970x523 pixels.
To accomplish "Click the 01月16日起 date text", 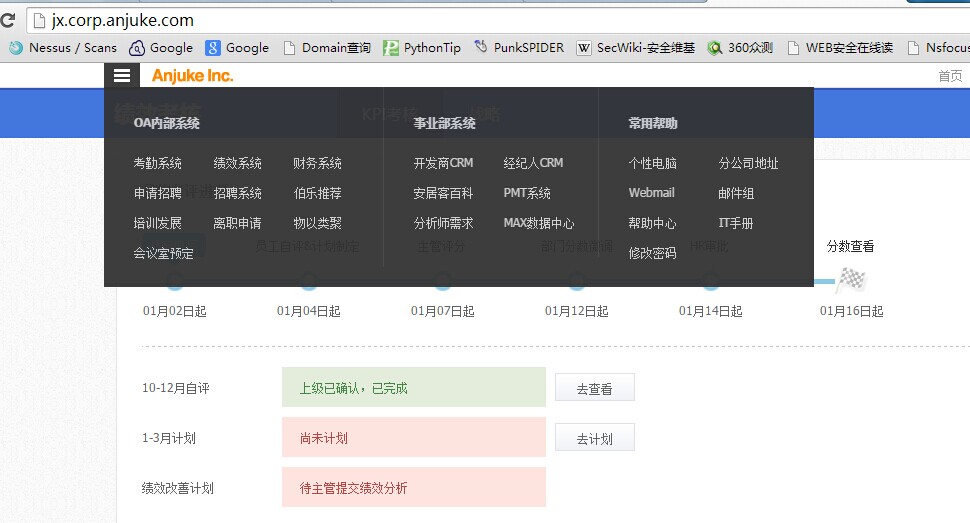I will coord(851,311).
